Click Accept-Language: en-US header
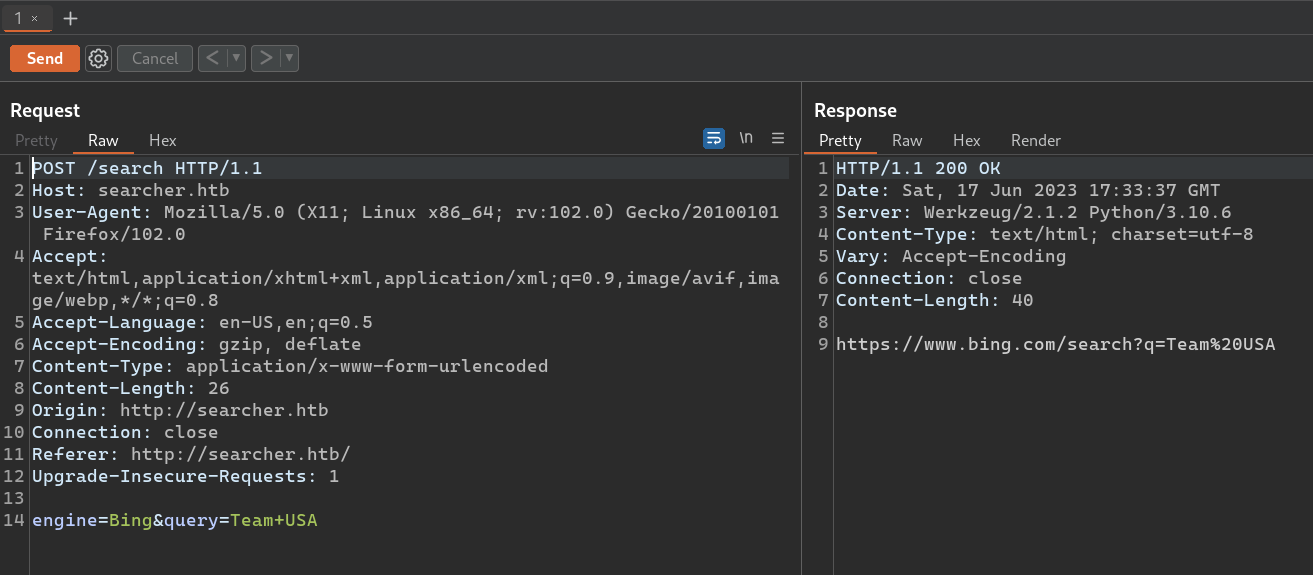 (x=202, y=322)
